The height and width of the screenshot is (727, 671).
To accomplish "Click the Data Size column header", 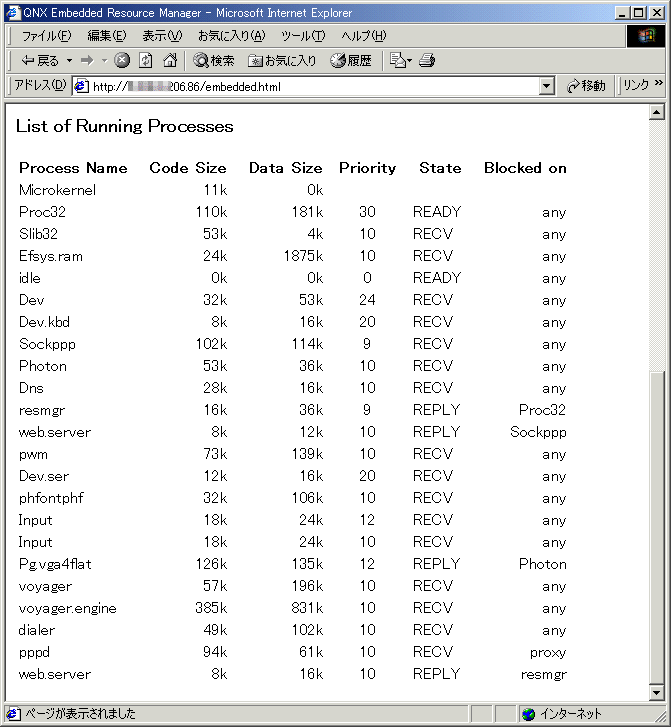I will pos(286,168).
